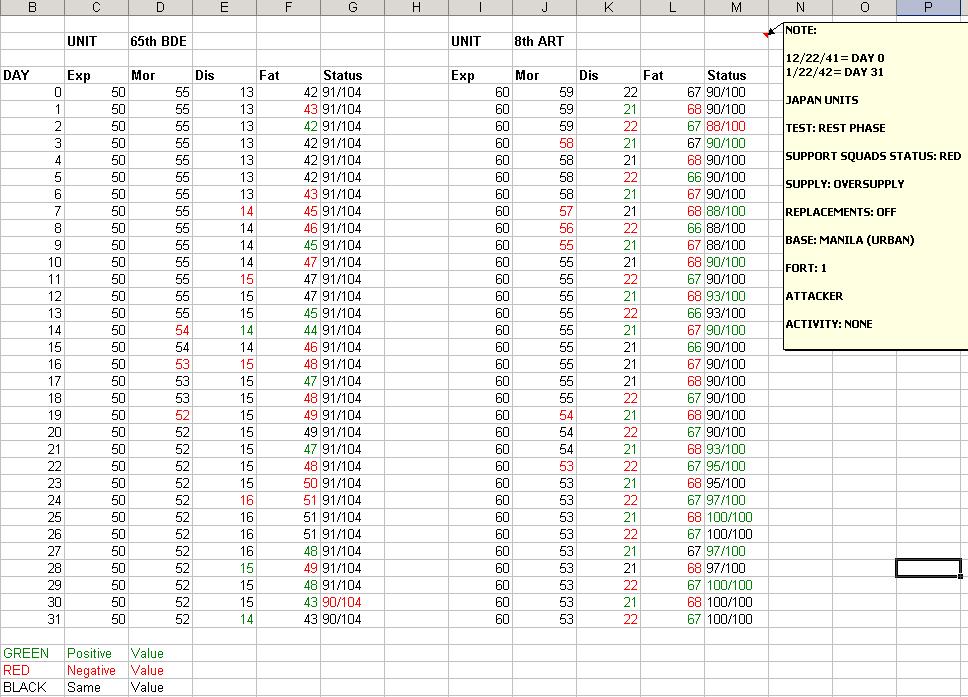Click the Status header for 8th ART

(736, 75)
